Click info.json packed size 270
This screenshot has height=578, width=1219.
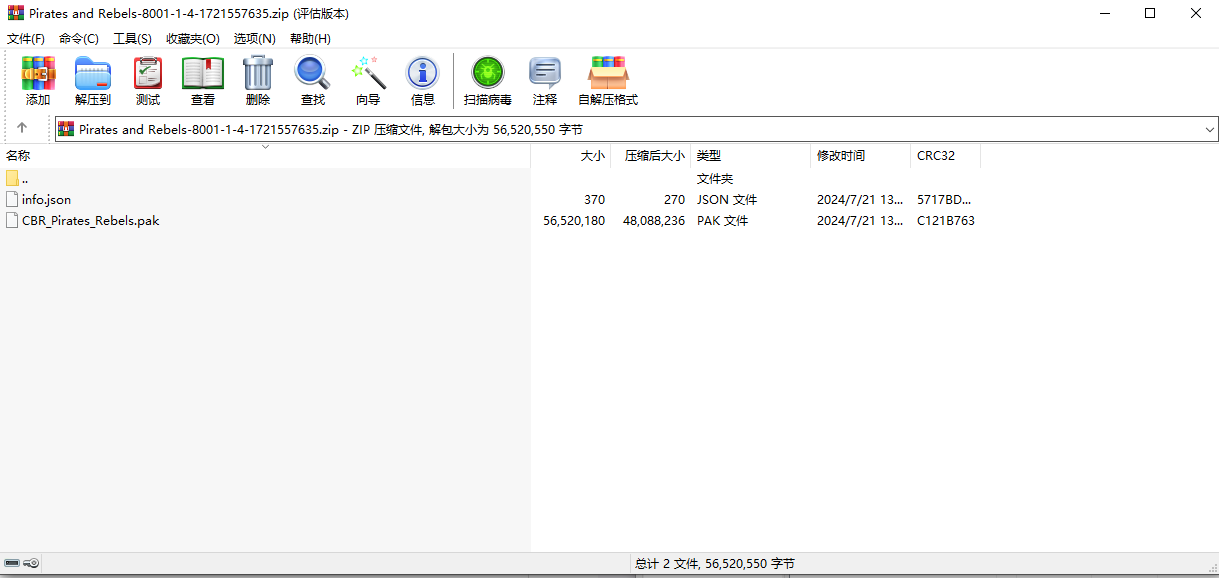pos(674,199)
